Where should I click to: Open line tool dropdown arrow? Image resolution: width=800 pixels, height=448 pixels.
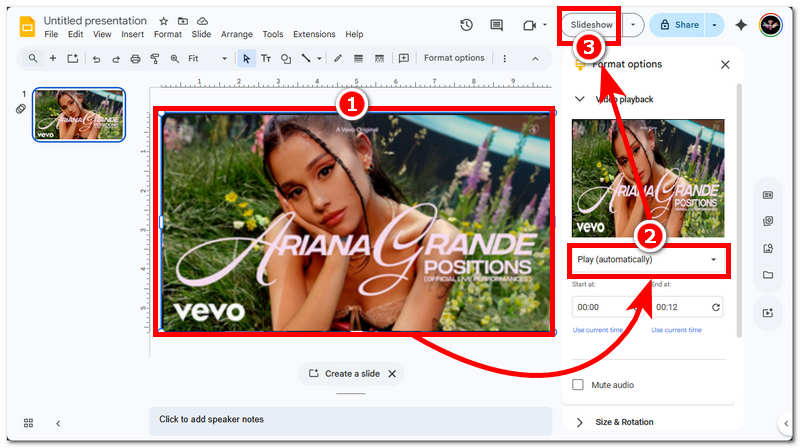pos(319,59)
